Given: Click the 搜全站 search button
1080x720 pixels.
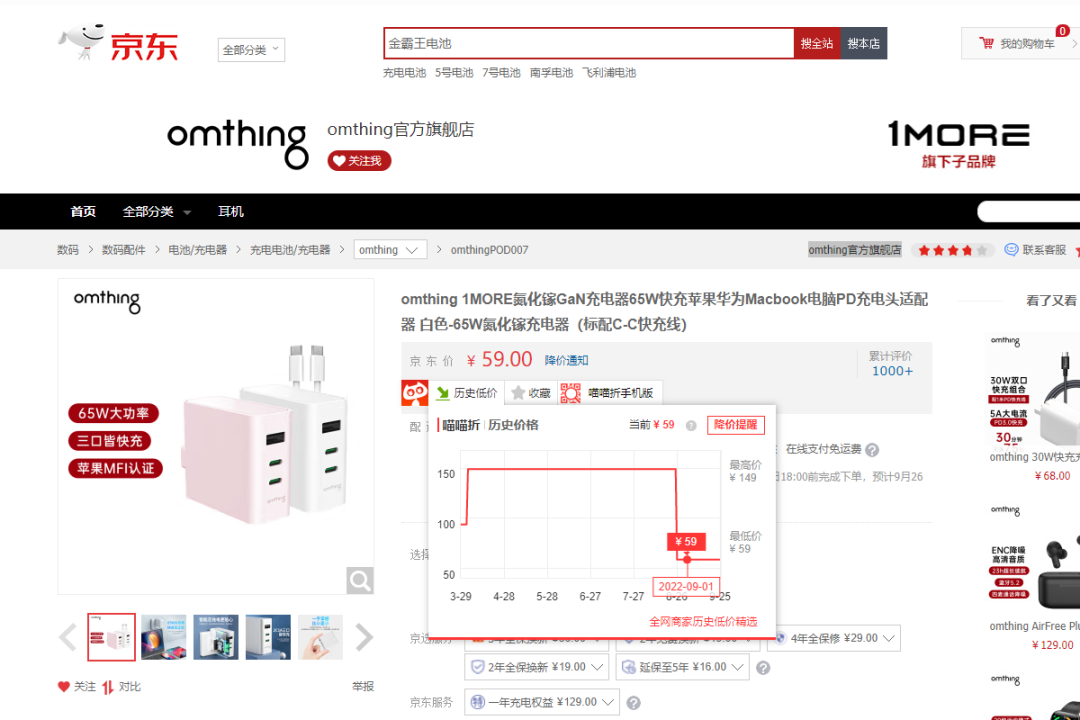Looking at the screenshot, I should click(817, 43).
